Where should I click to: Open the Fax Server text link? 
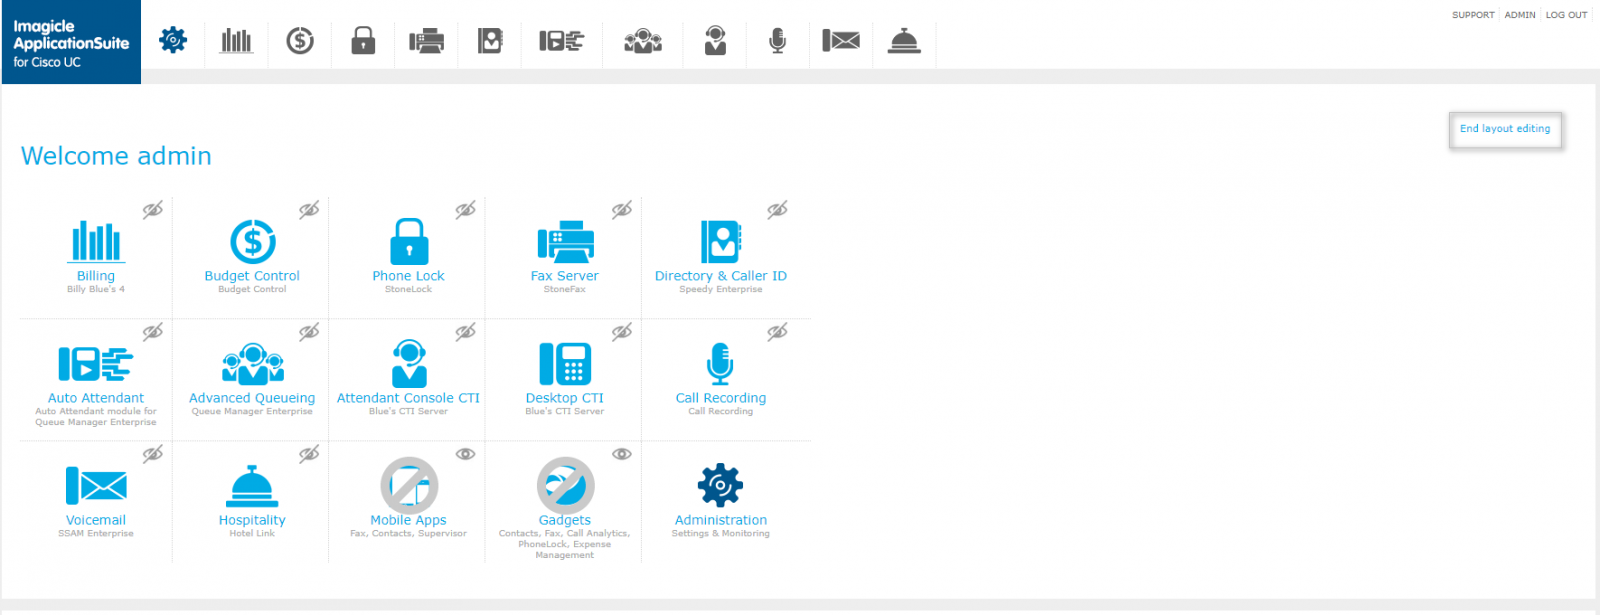pos(565,276)
